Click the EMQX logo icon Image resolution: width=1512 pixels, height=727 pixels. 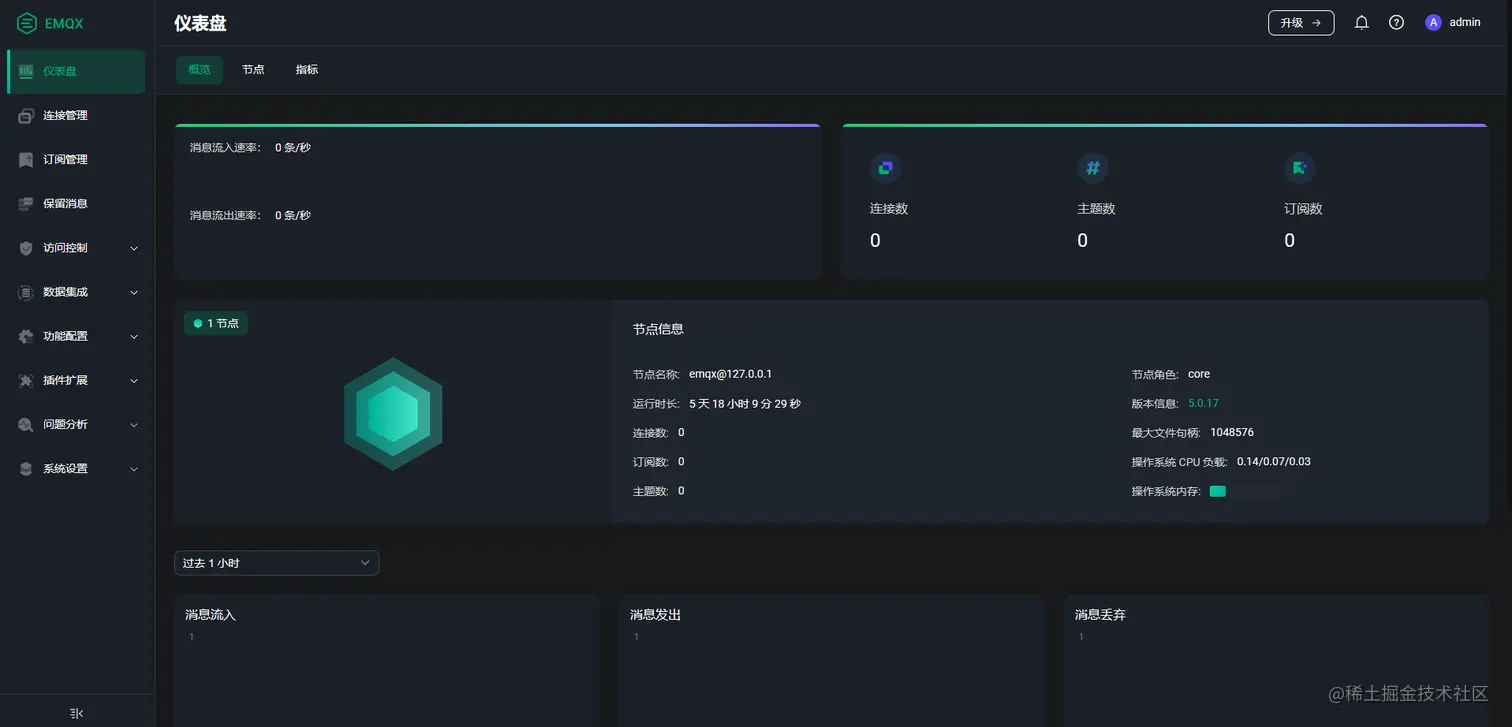27,23
